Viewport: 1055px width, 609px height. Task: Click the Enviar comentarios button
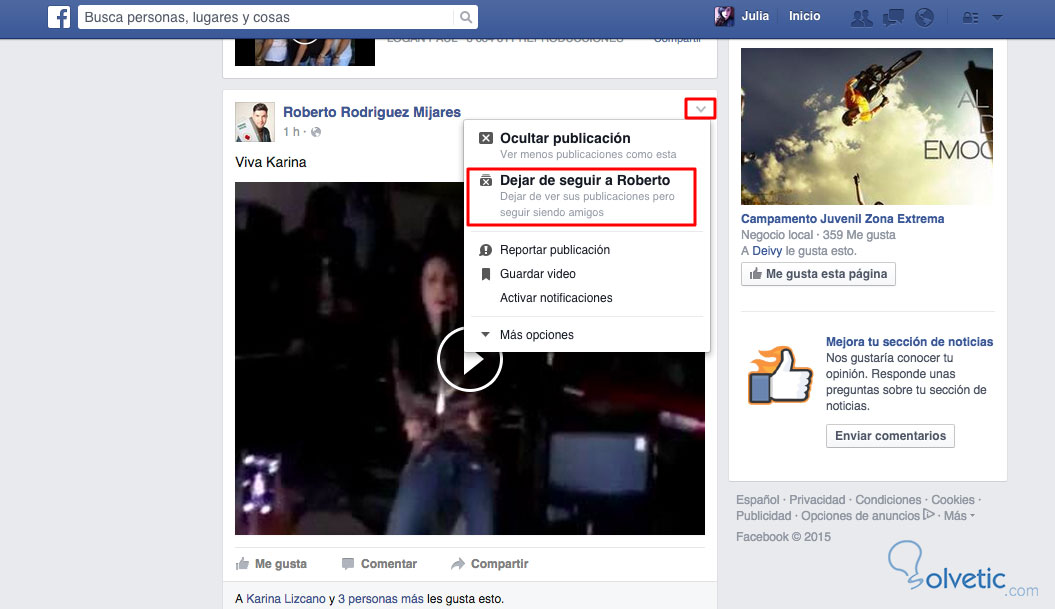[x=890, y=435]
